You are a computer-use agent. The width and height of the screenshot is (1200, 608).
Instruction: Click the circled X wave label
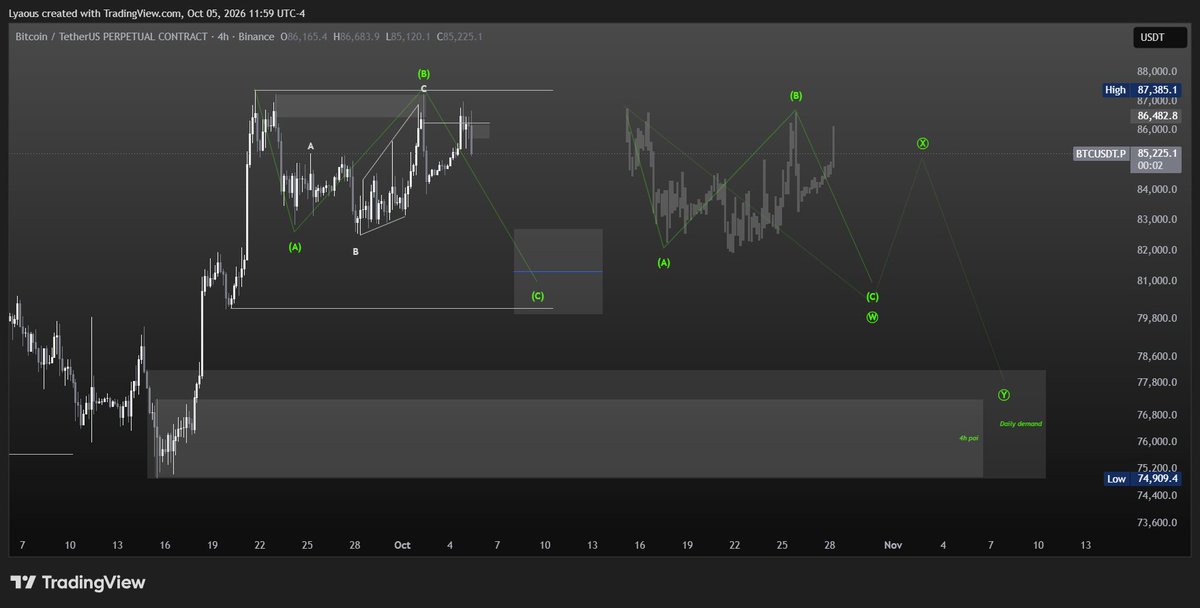click(x=923, y=143)
